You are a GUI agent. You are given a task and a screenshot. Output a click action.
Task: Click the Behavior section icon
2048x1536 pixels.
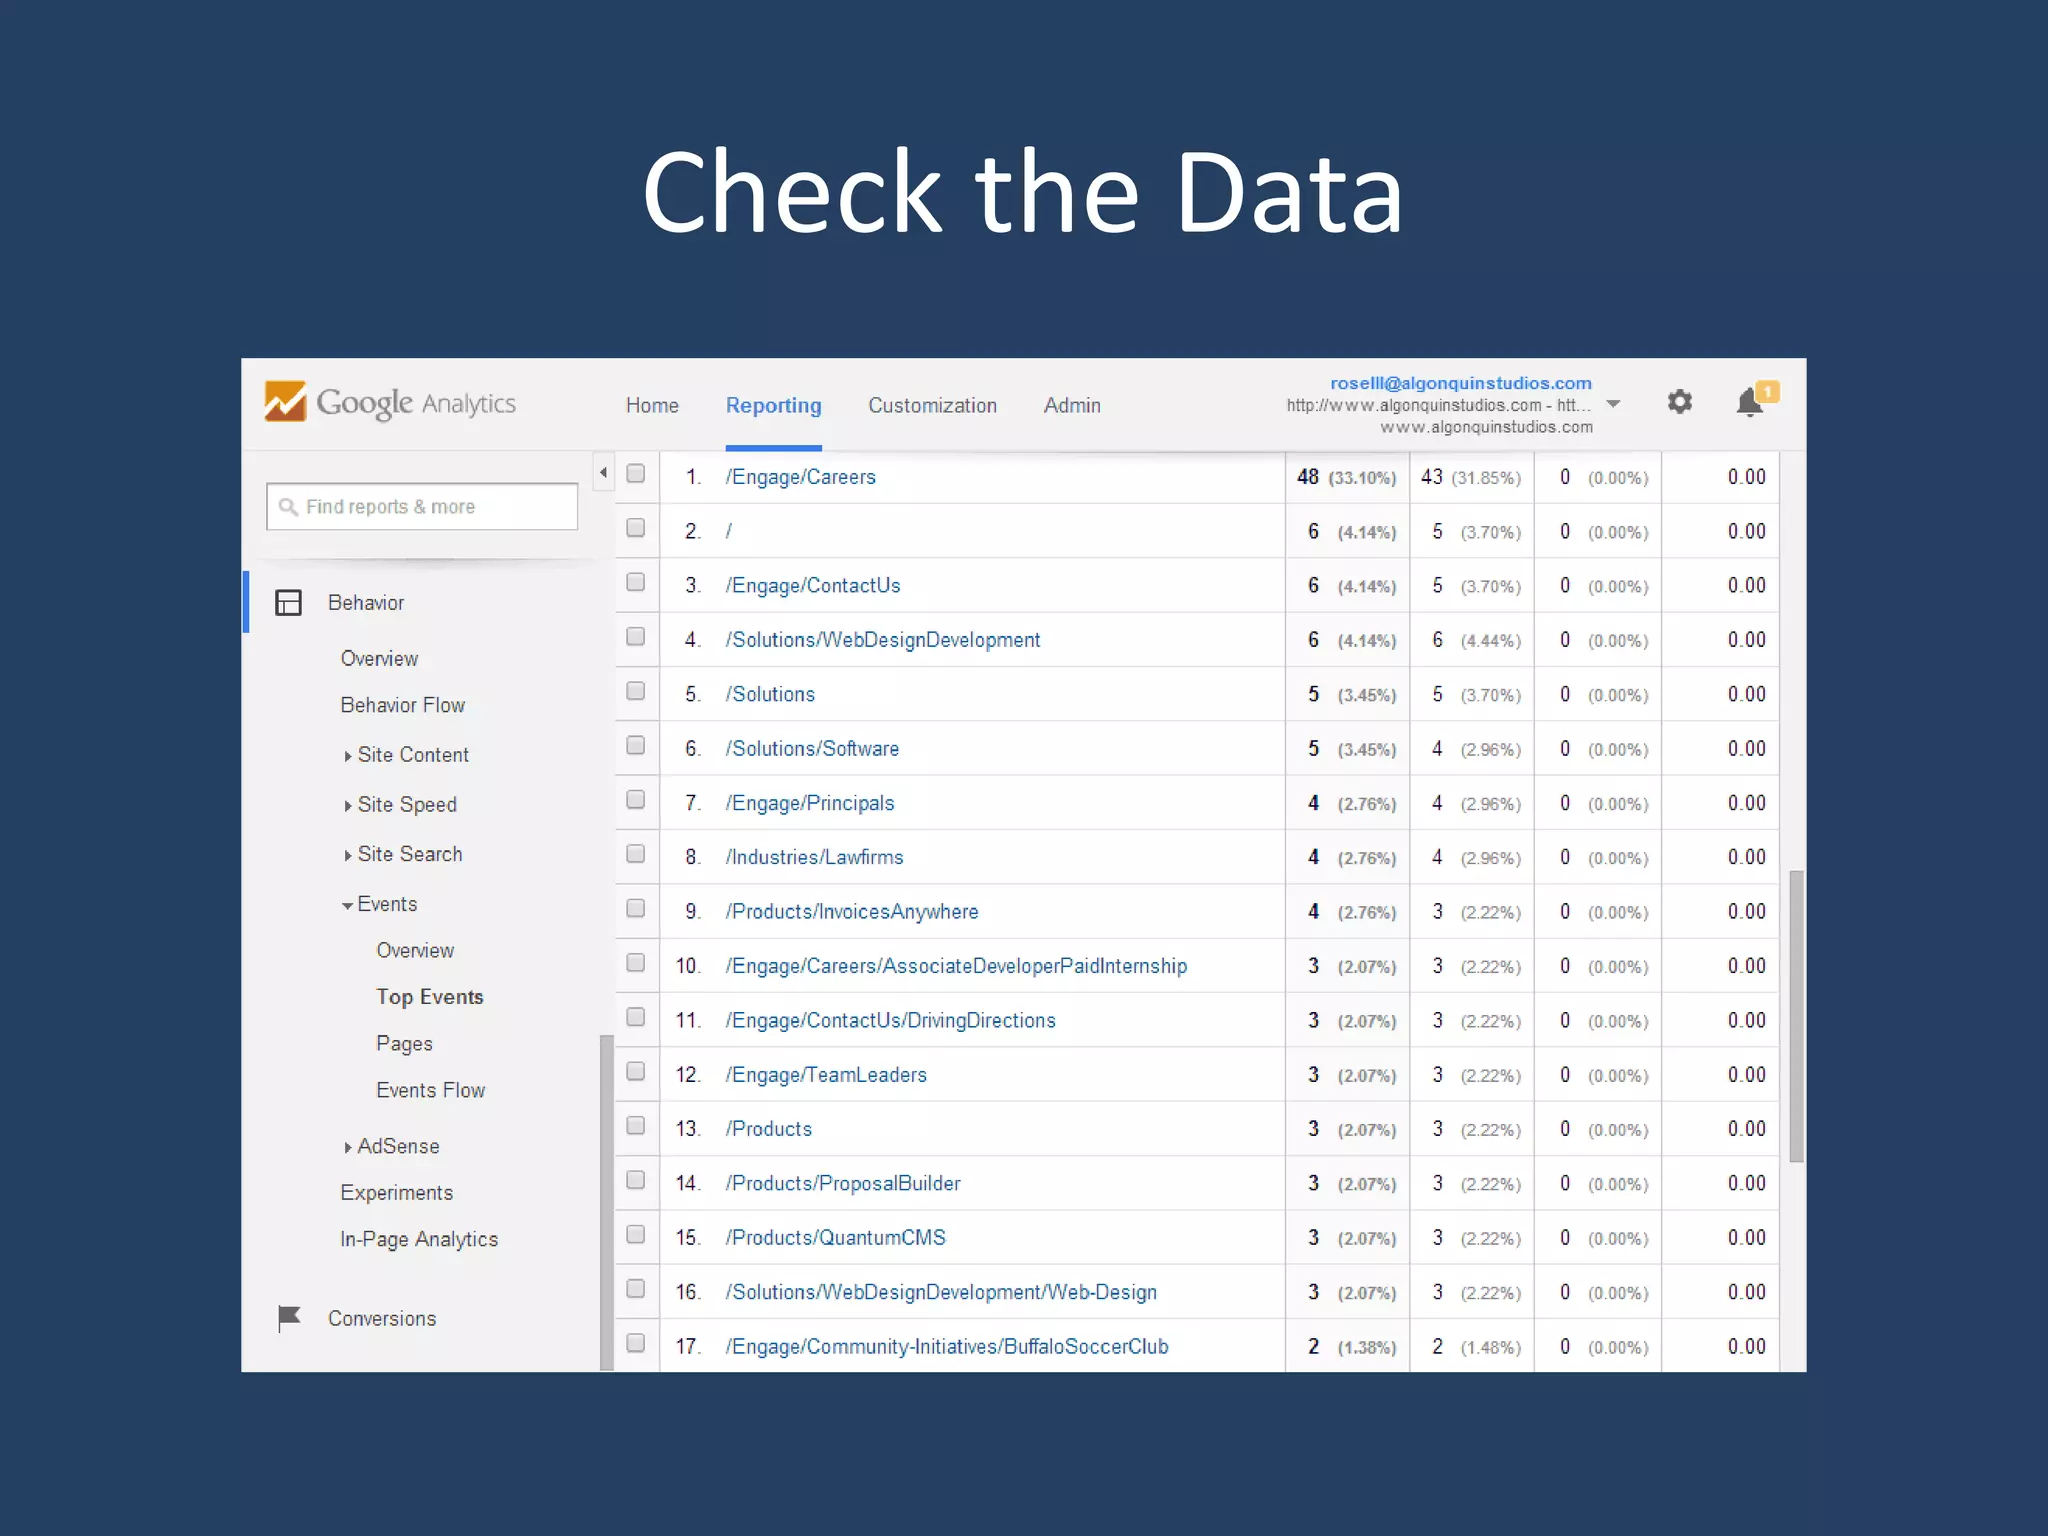pyautogui.click(x=289, y=602)
